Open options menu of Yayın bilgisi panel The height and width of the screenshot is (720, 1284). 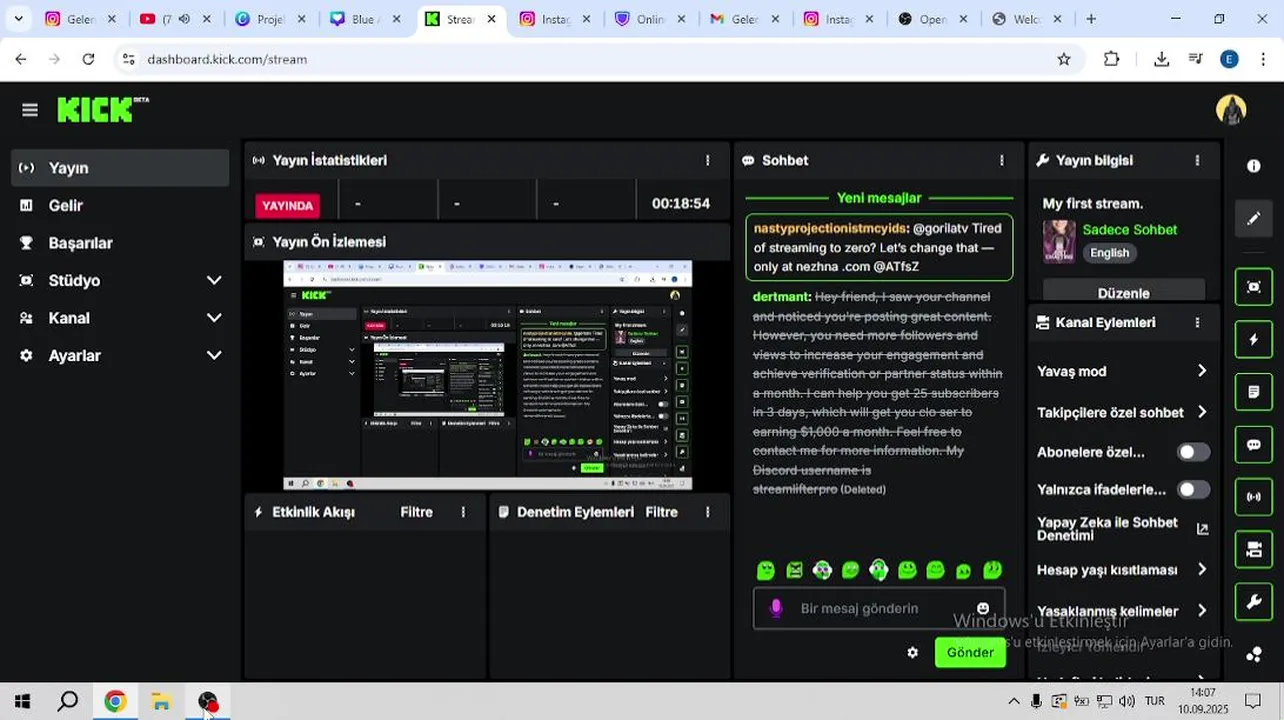tap(1197, 160)
